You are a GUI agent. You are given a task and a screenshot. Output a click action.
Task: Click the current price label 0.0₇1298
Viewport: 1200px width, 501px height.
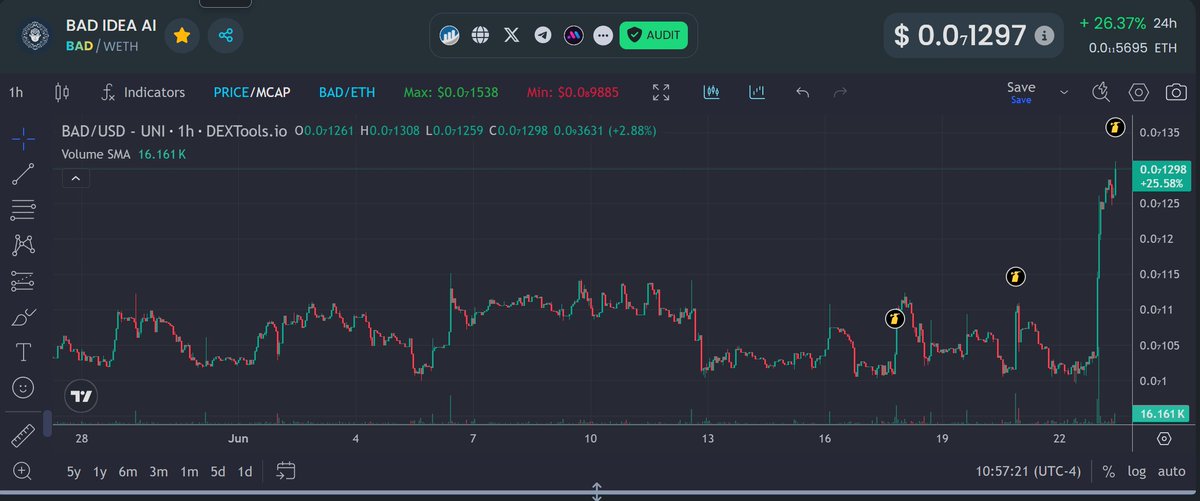coord(1161,176)
